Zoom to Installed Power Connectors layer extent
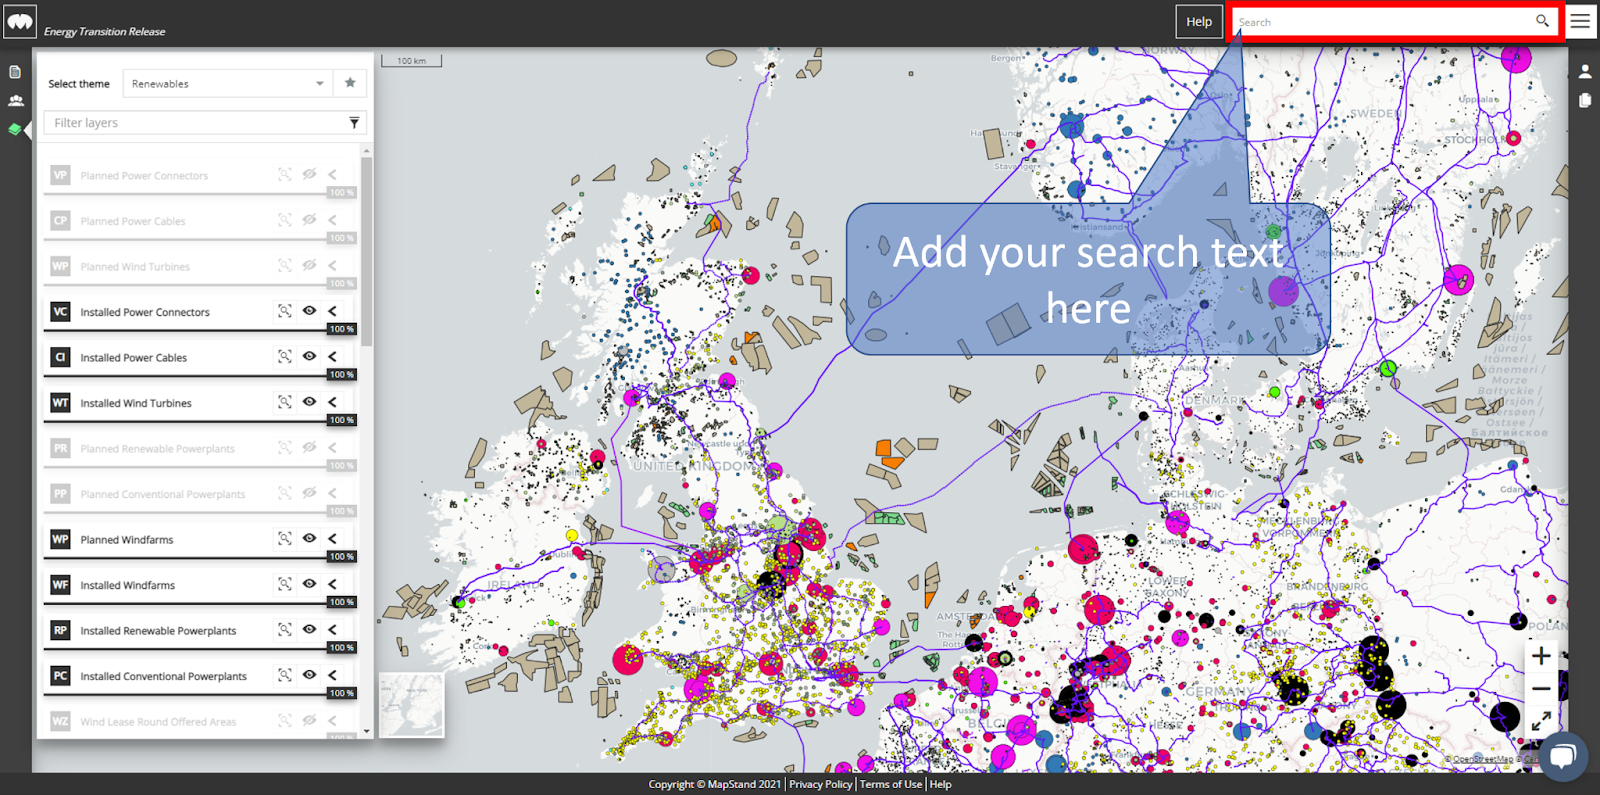Image resolution: width=1600 pixels, height=795 pixels. 285,312
